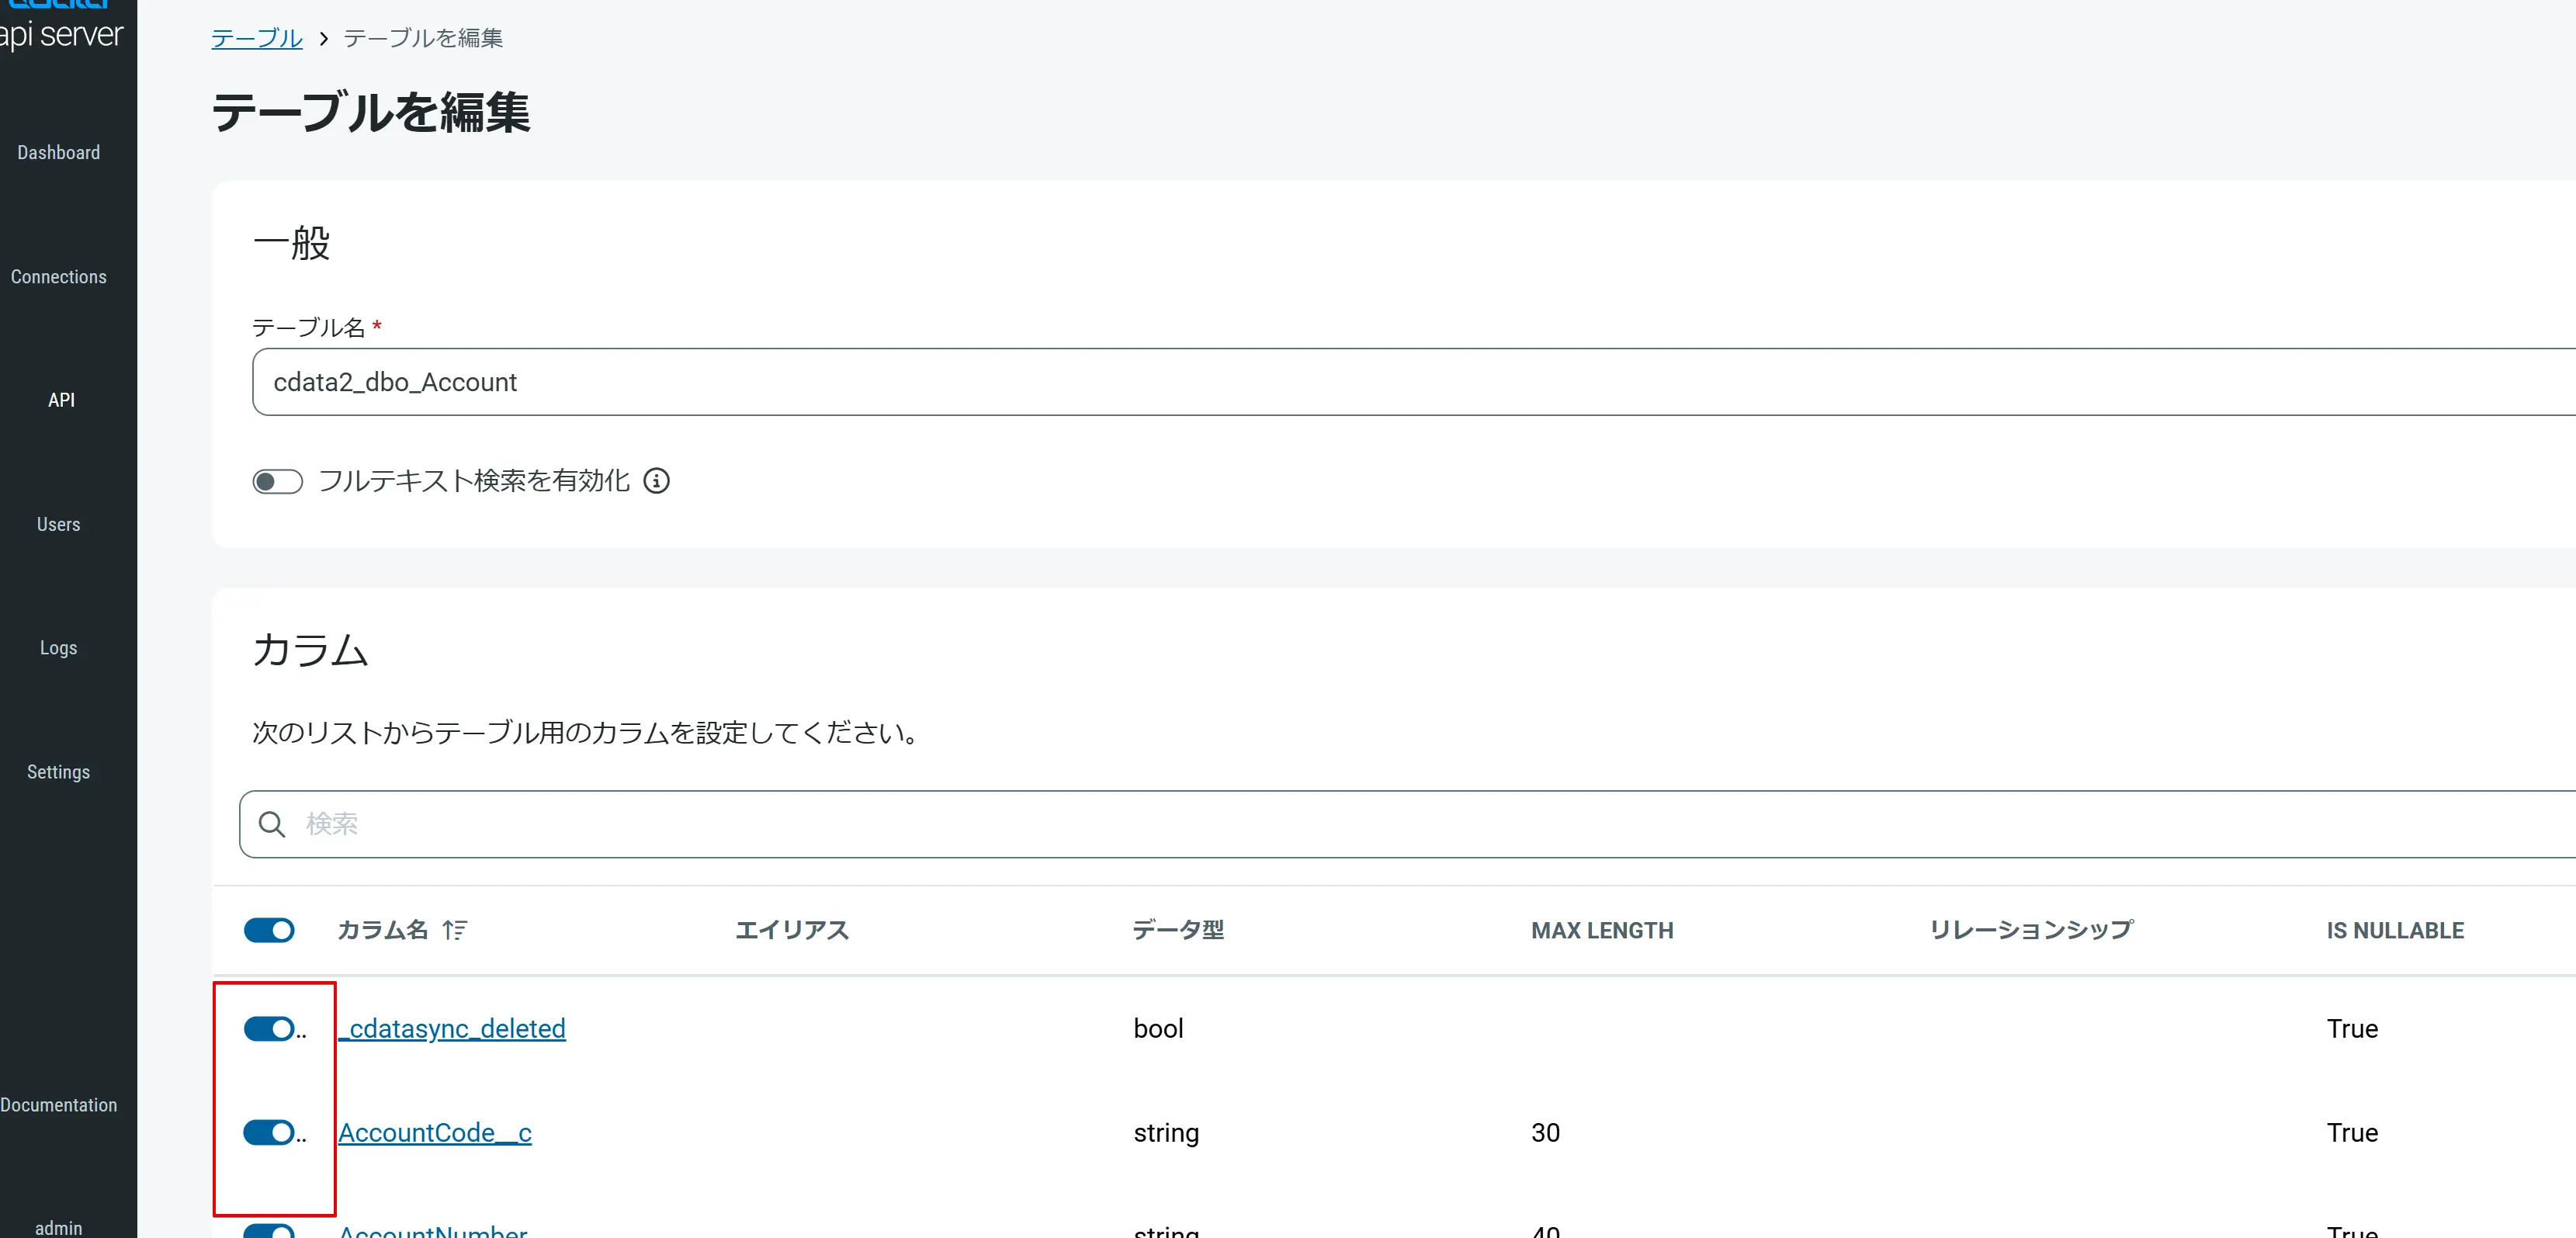Open the Users page from the sidebar

58,523
